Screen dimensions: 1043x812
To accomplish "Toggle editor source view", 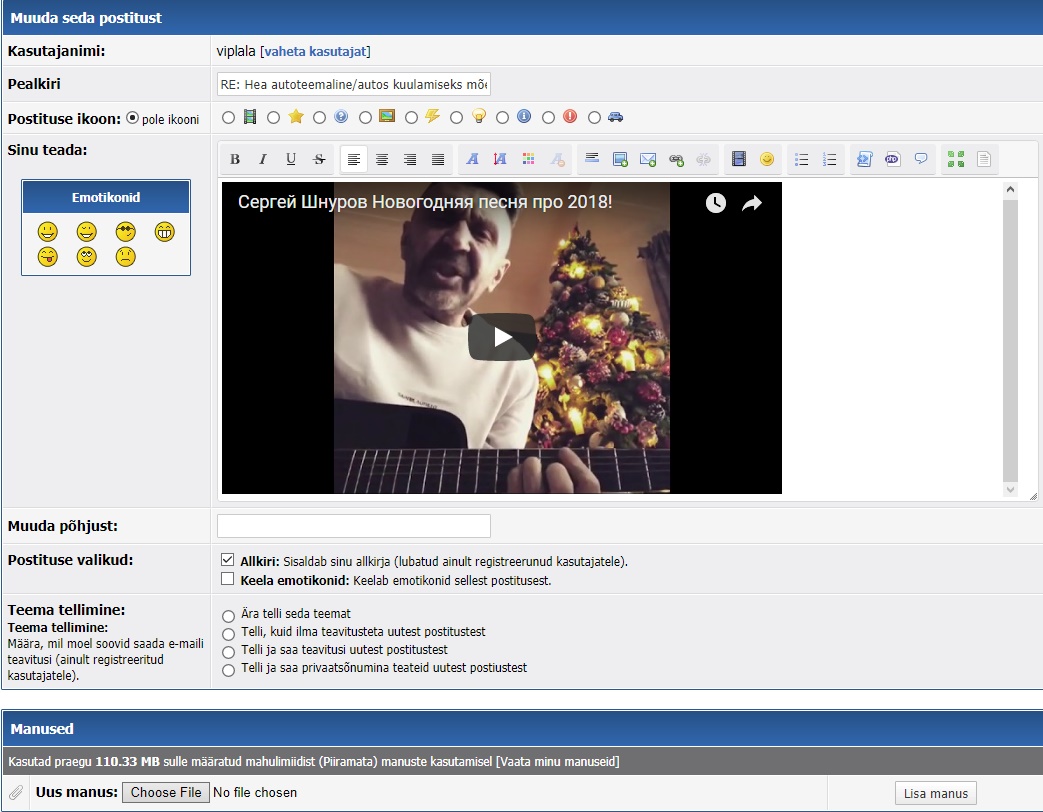I will (x=984, y=159).
